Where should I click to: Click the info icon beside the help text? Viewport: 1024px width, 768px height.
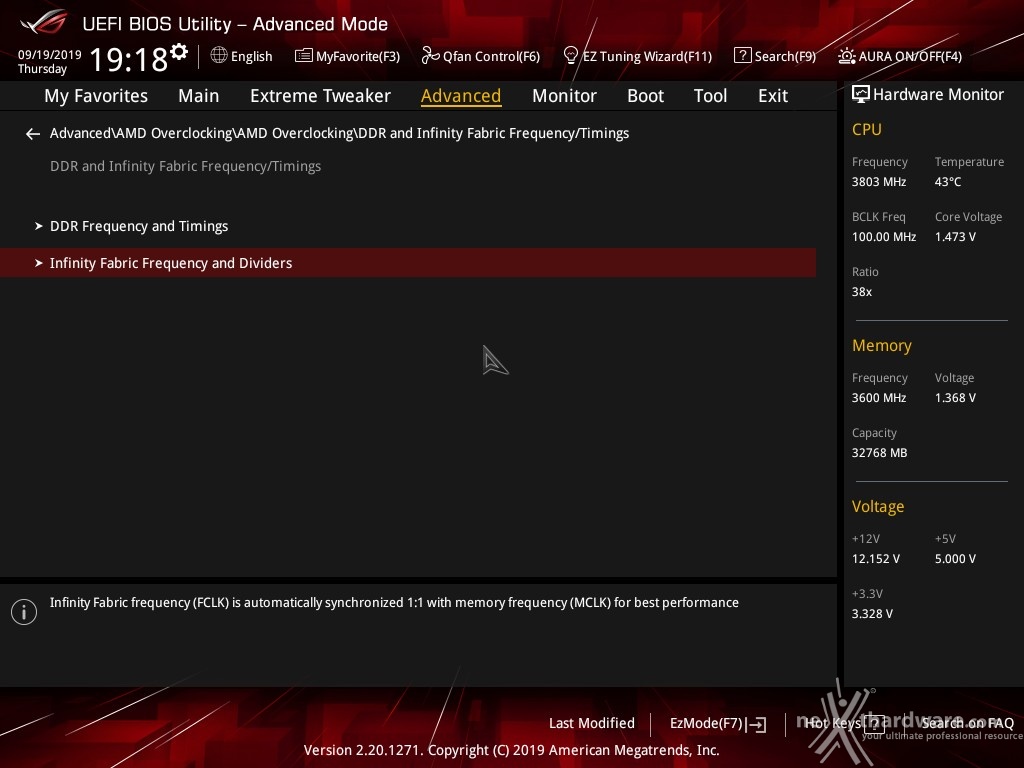click(24, 612)
